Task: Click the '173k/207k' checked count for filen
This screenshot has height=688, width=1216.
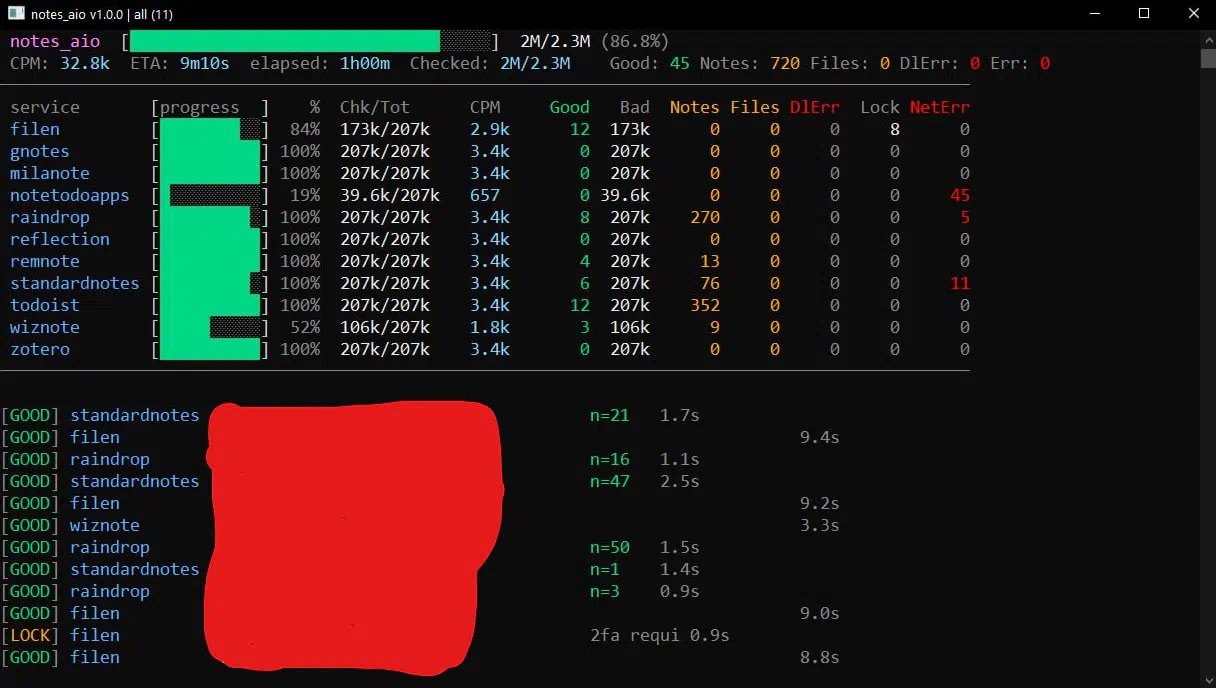Action: (x=385, y=129)
